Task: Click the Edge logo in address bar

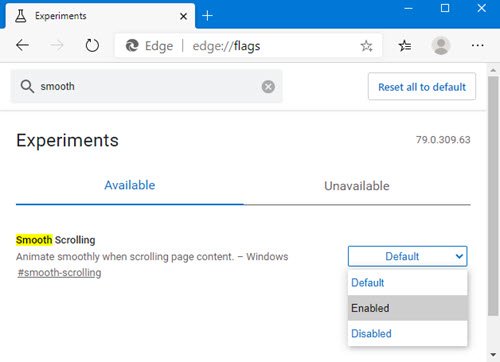Action: tap(132, 46)
